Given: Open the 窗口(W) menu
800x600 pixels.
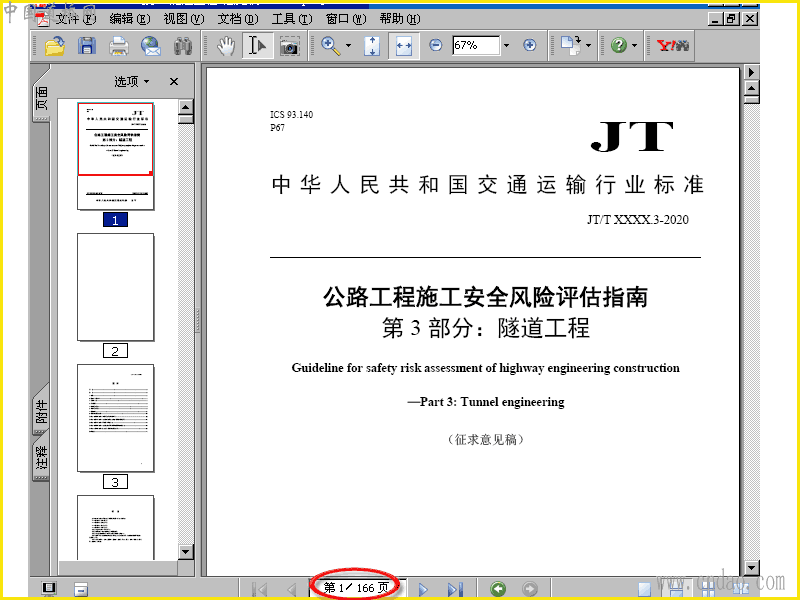Looking at the screenshot, I should (346, 19).
